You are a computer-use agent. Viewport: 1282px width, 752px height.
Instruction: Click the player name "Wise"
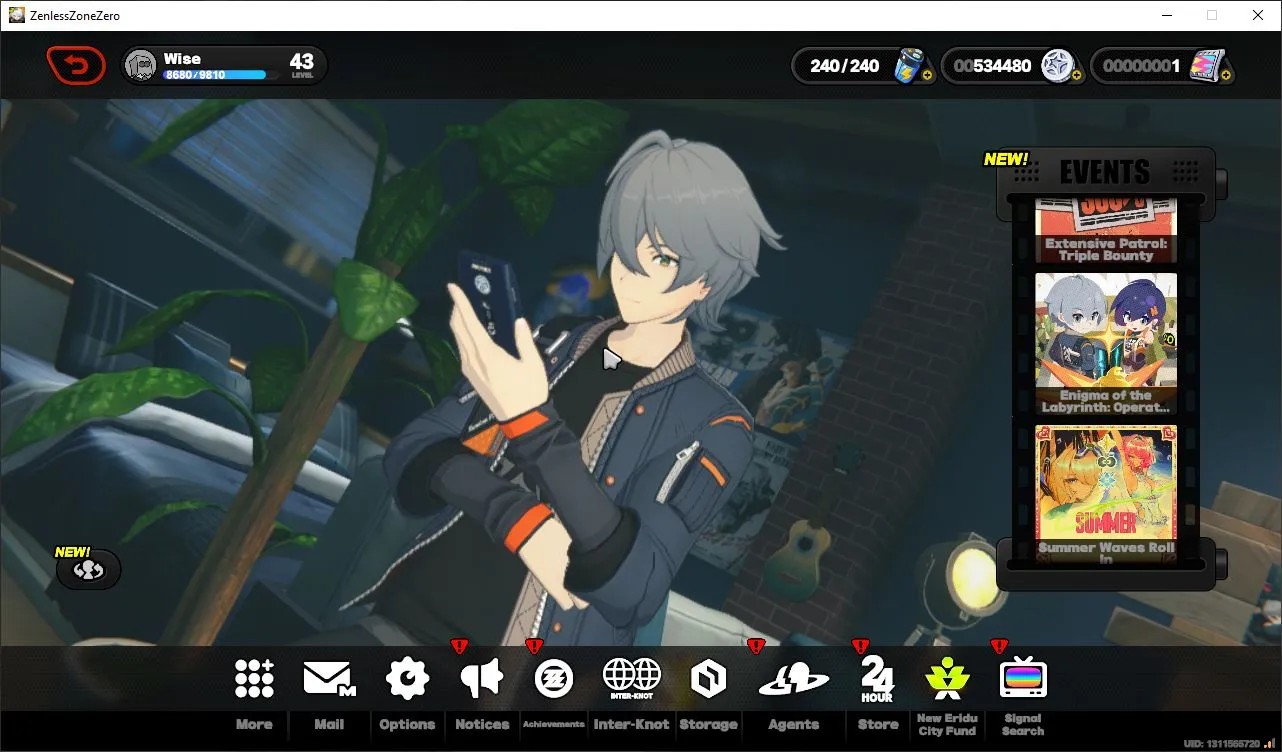click(x=182, y=59)
